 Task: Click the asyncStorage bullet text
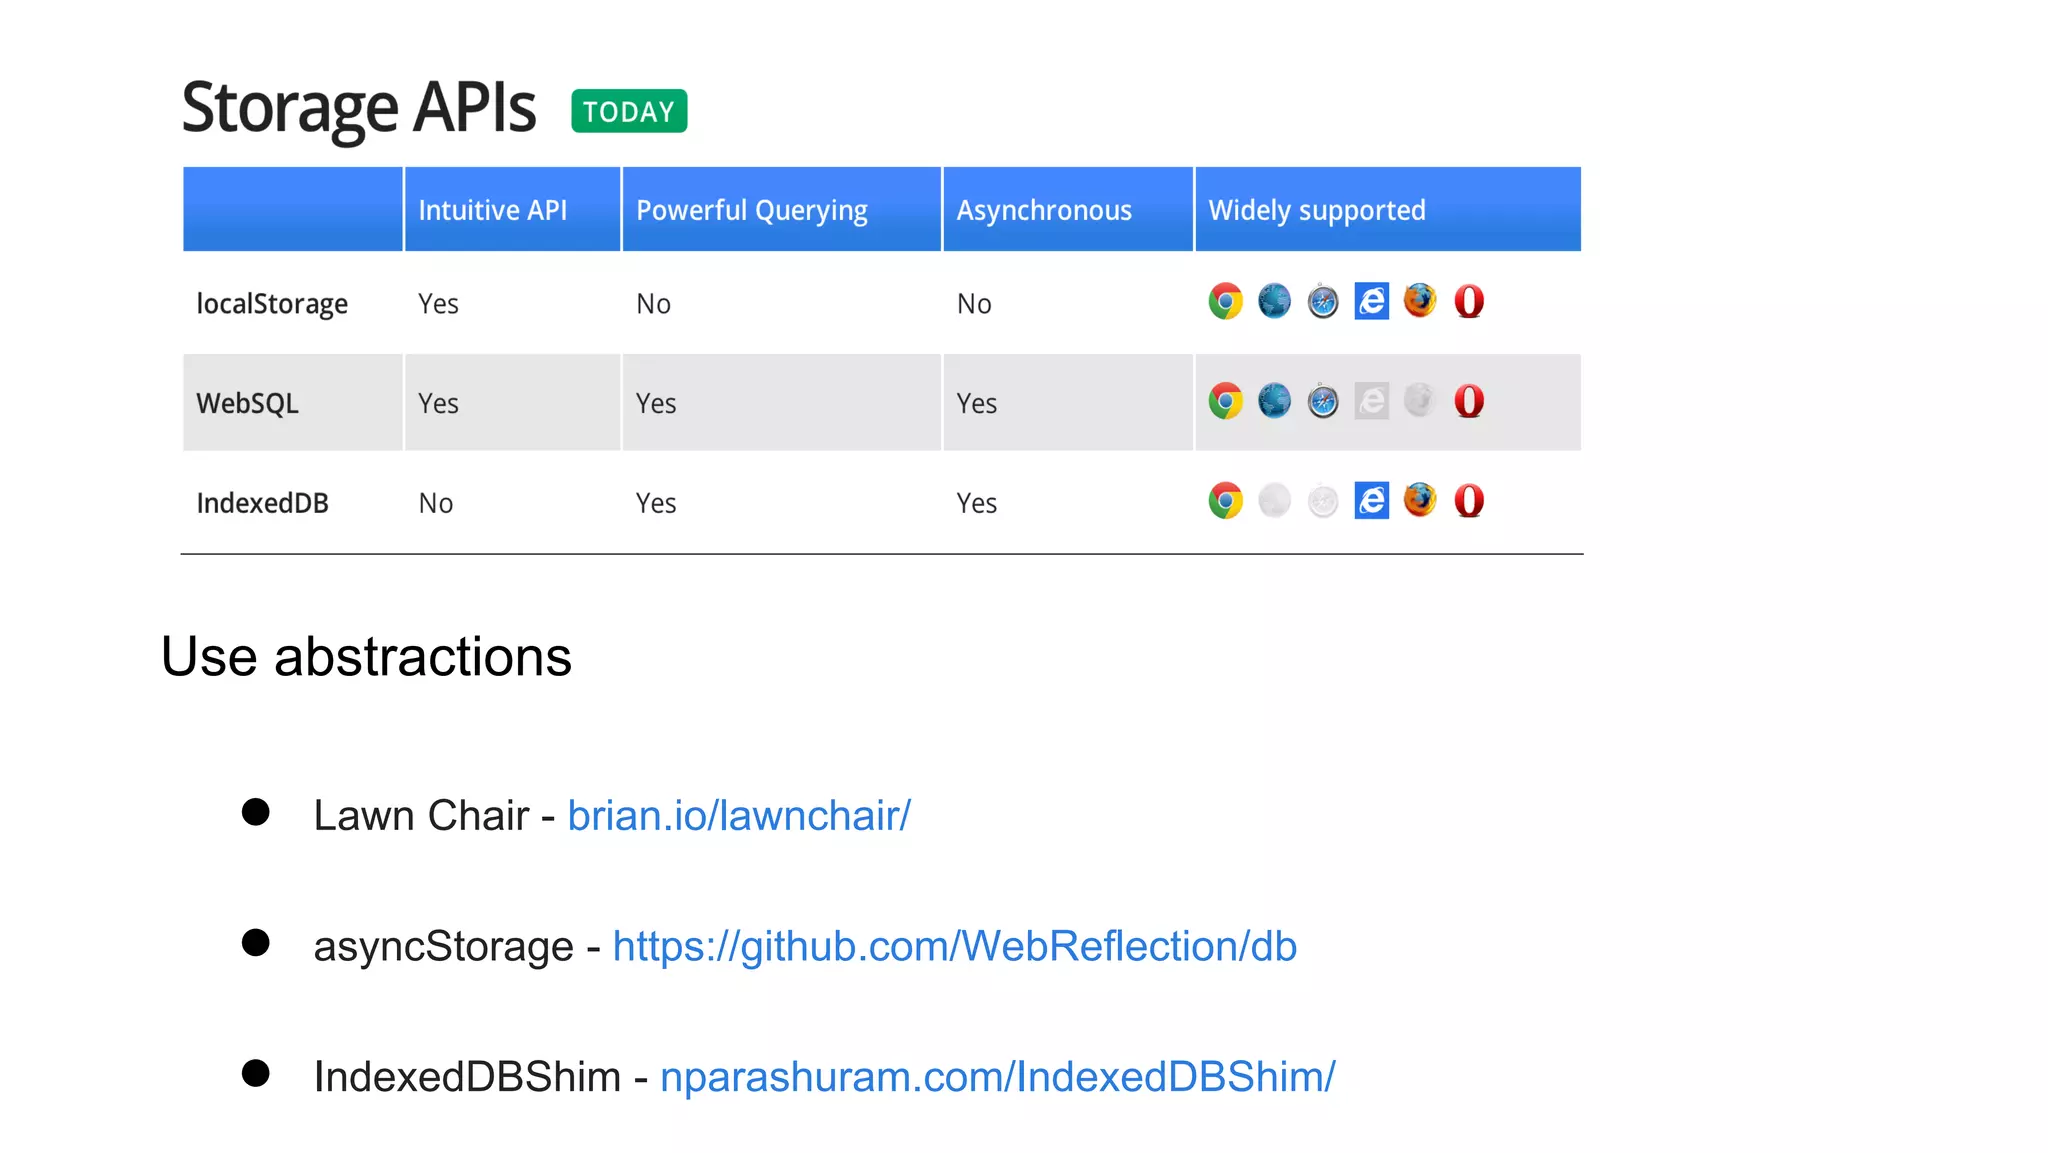443,947
